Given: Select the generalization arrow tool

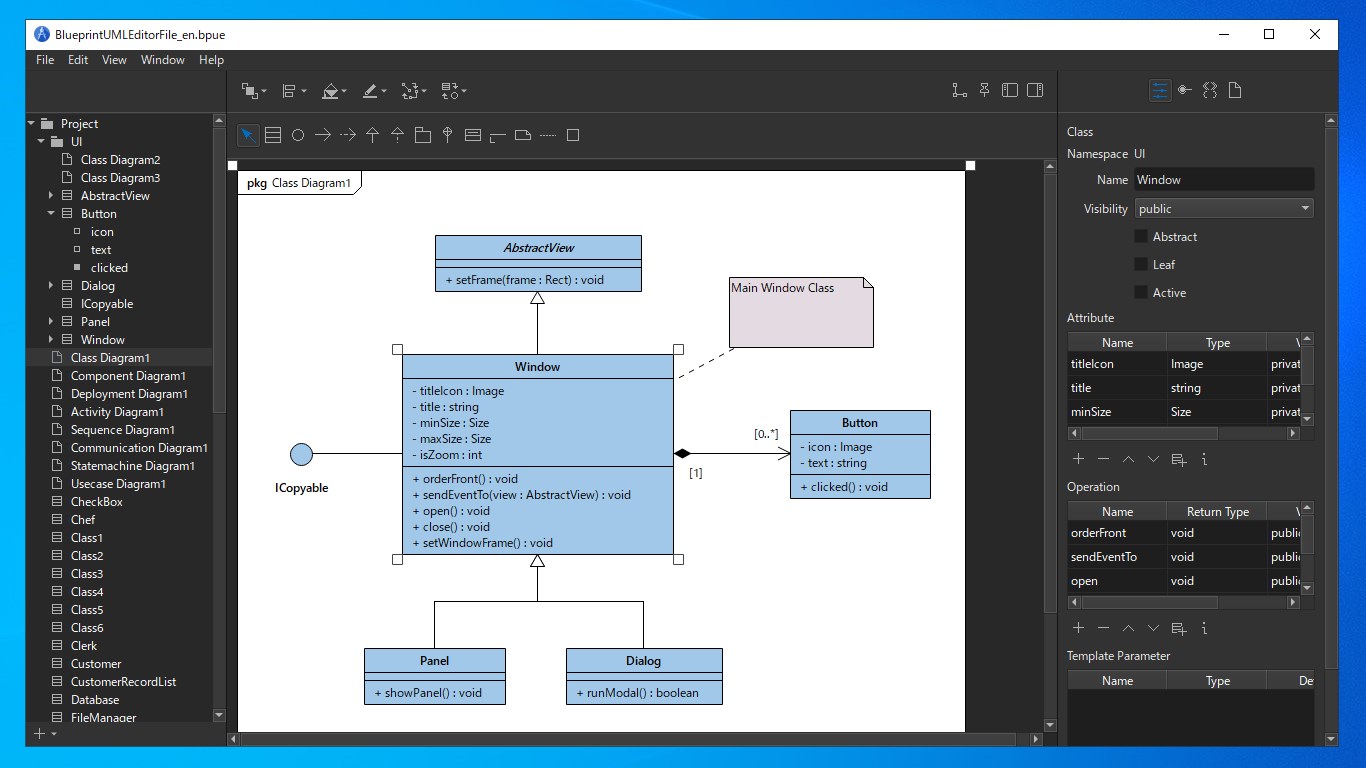Looking at the screenshot, I should click(x=372, y=134).
